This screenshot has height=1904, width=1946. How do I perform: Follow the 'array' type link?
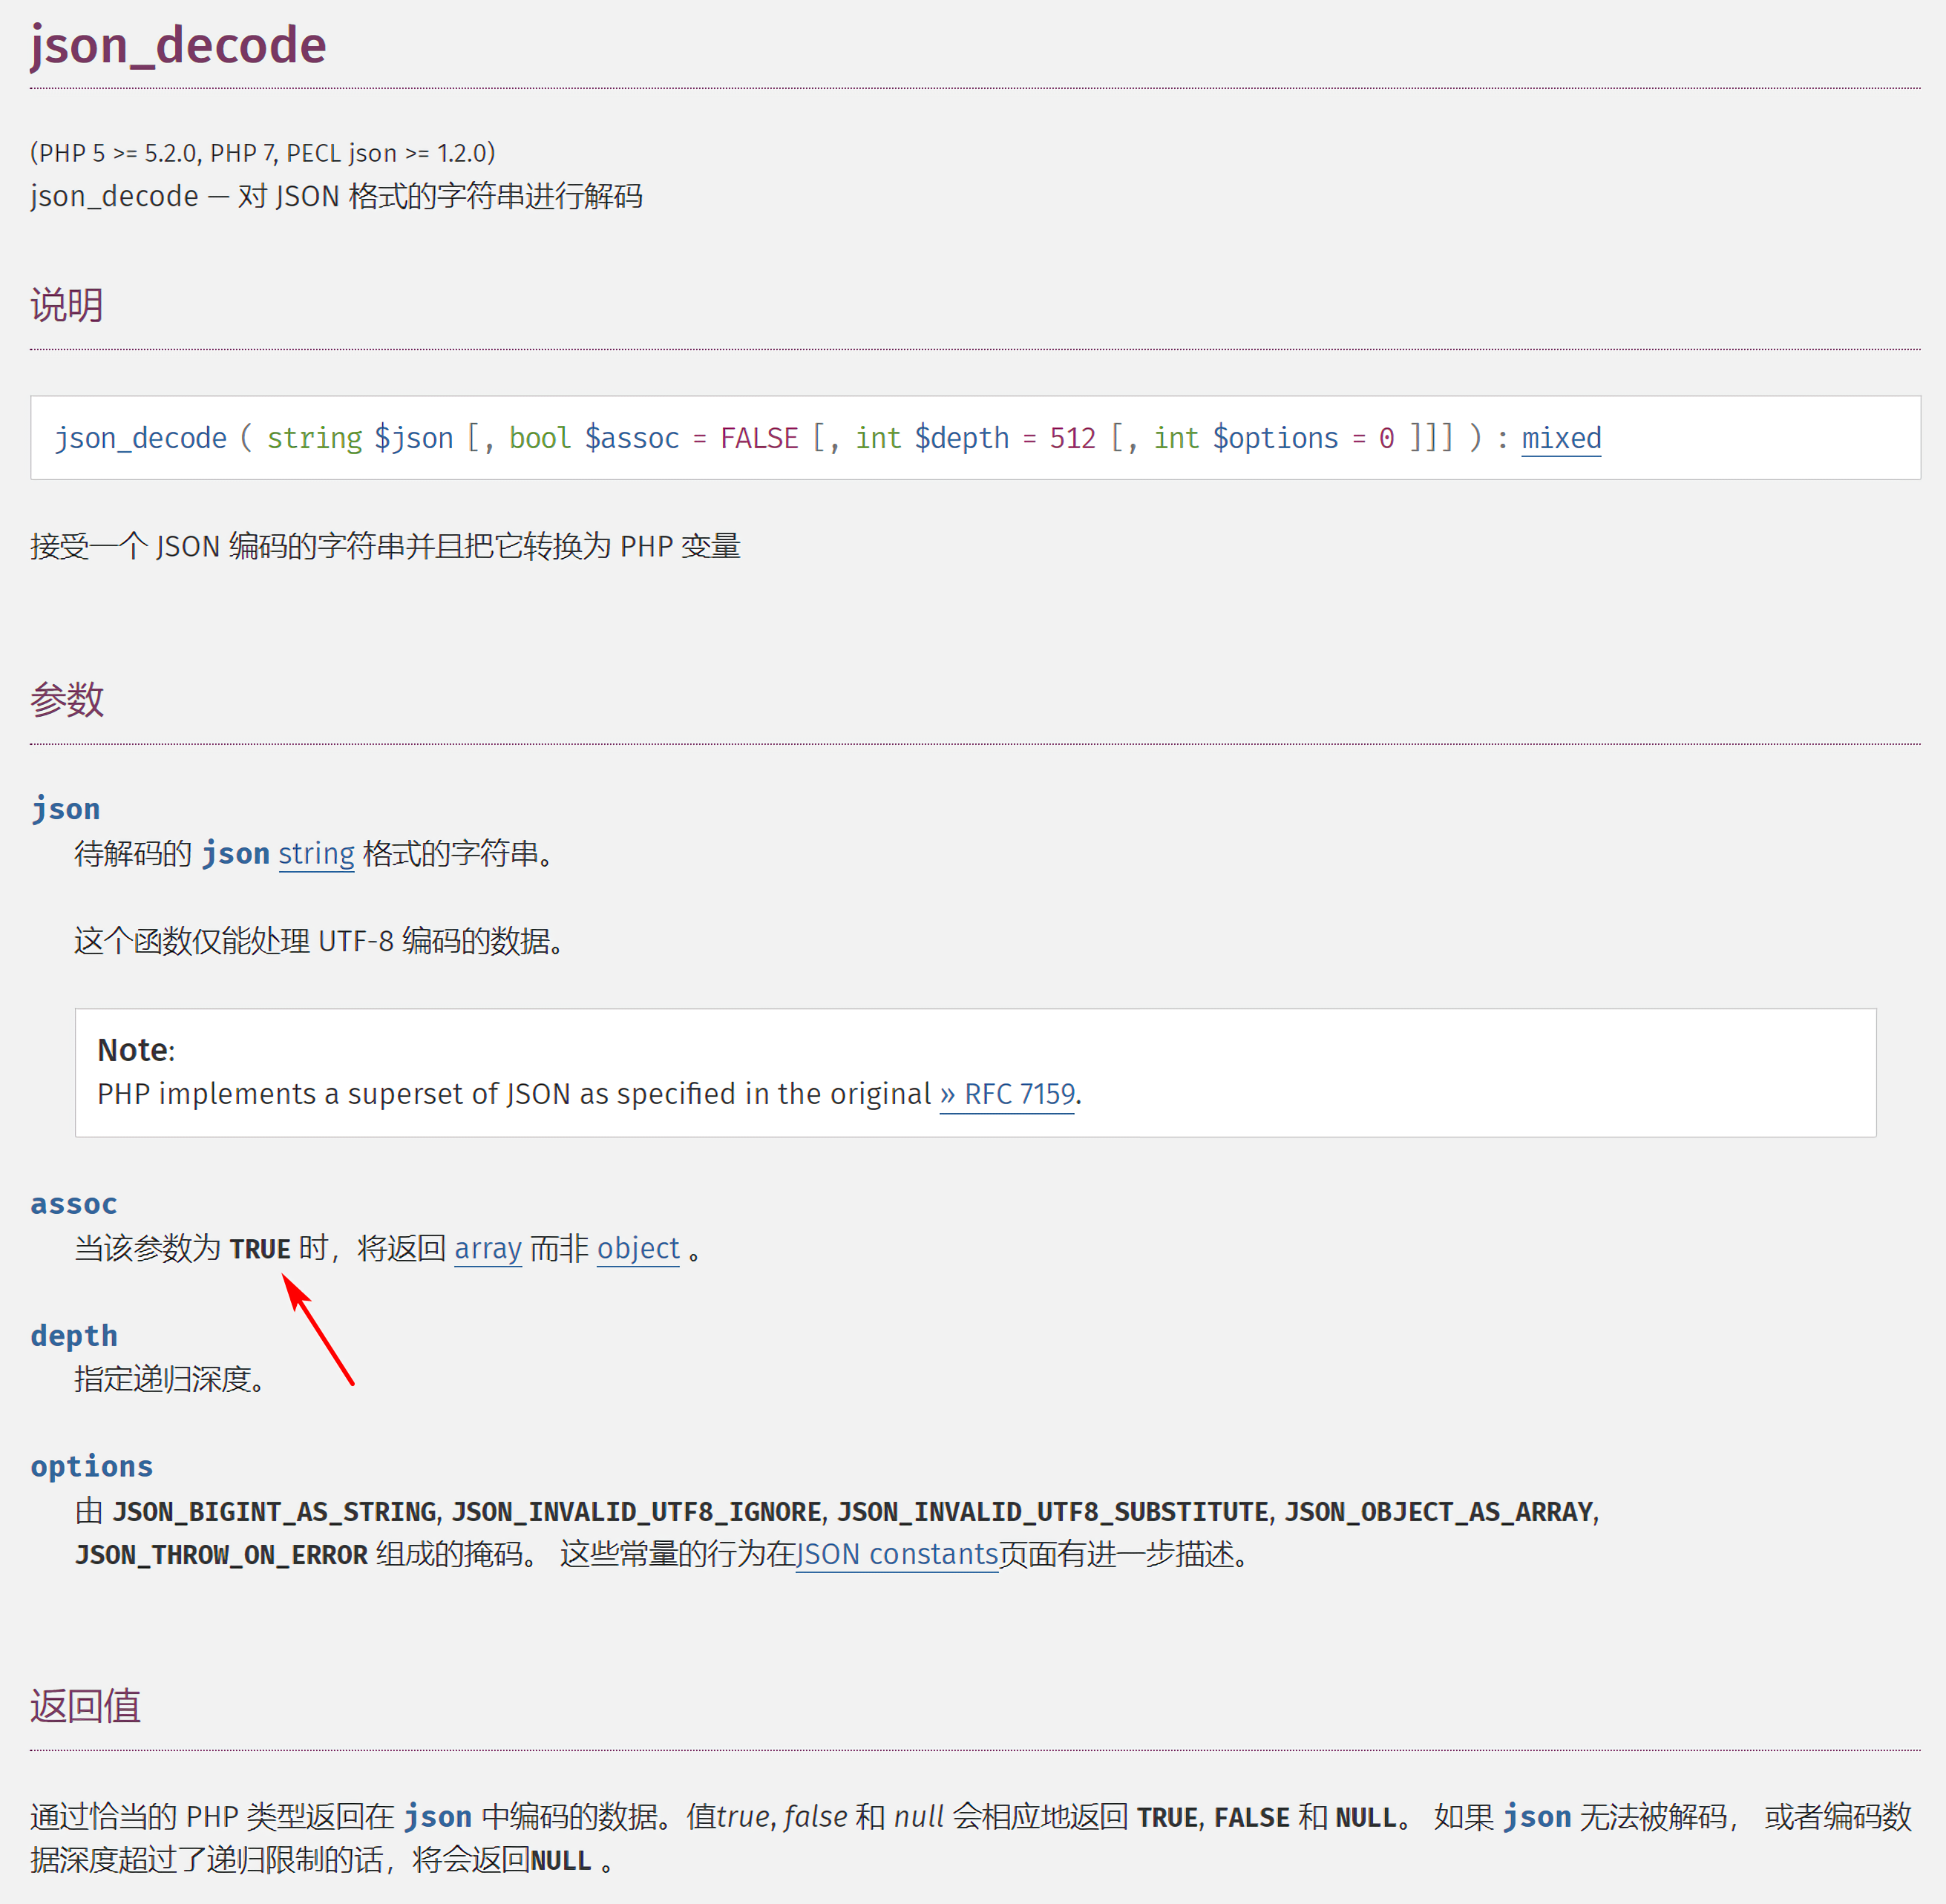pyautogui.click(x=488, y=1248)
